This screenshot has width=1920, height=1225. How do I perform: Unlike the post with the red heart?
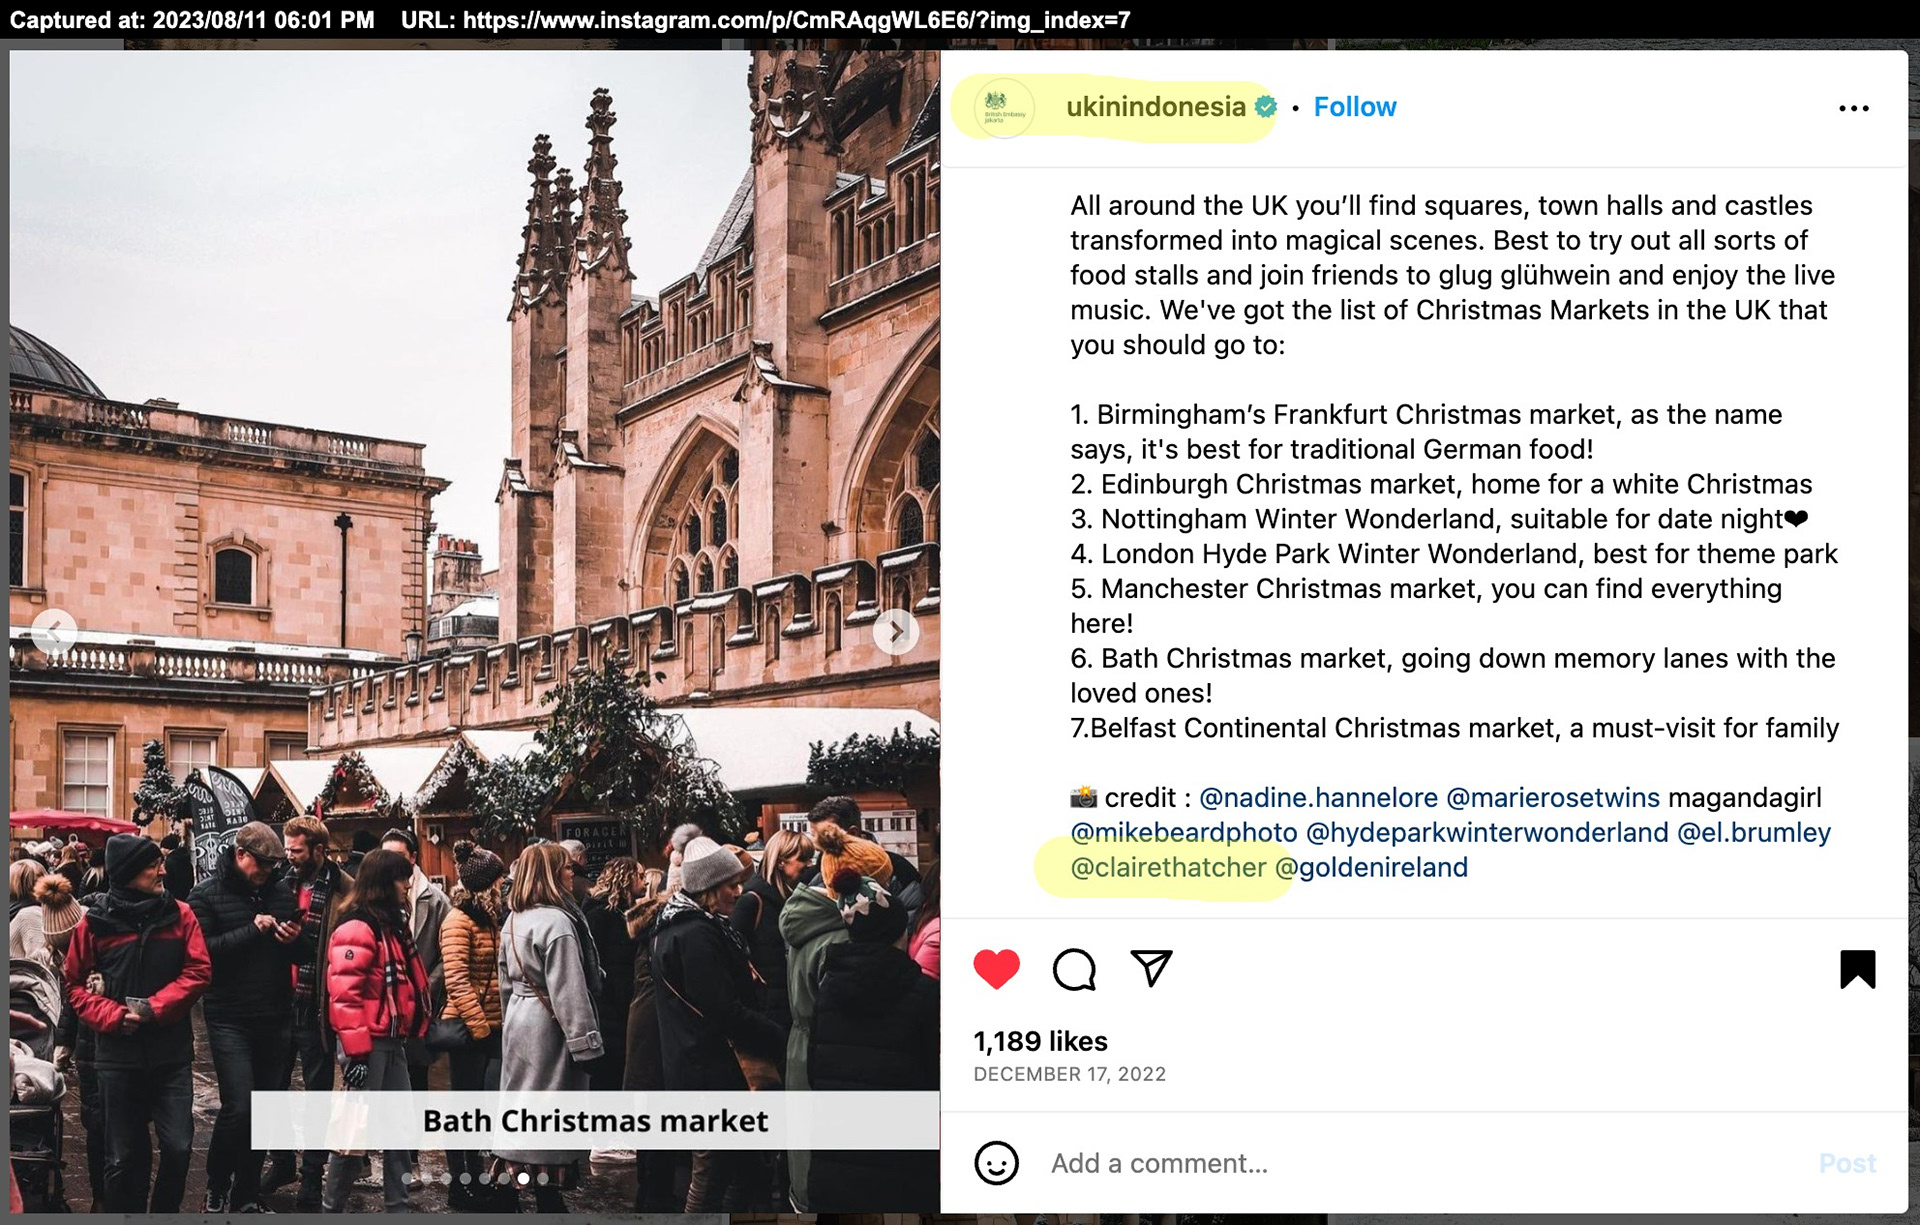point(996,968)
